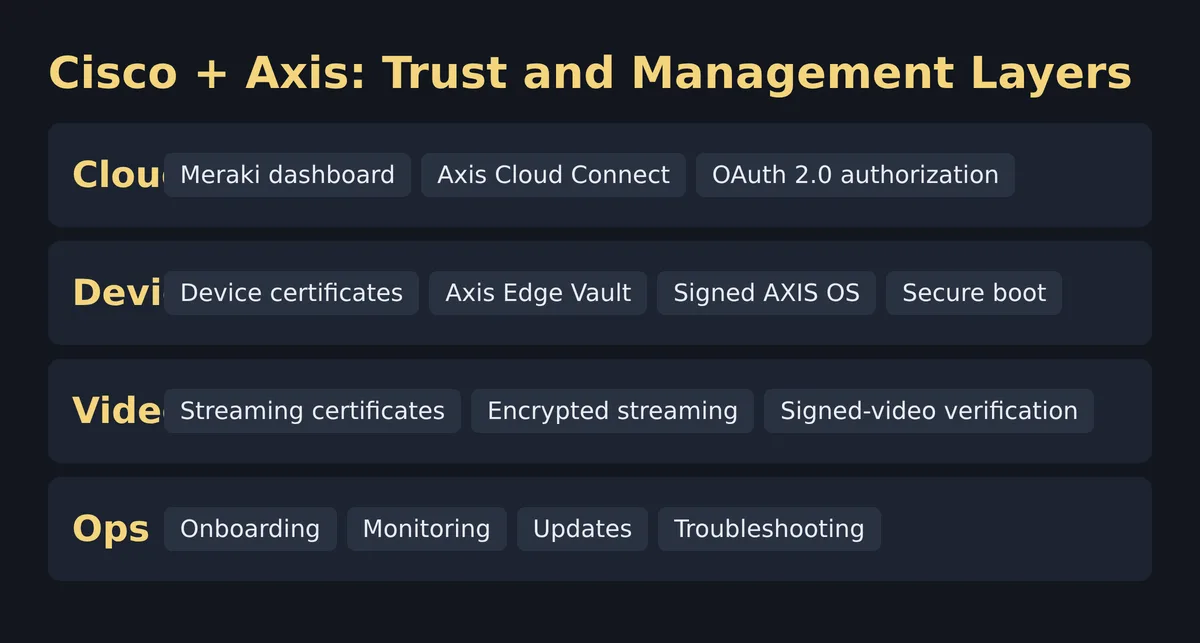Click the partly hidden Cloud row label
This screenshot has width=1200, height=643.
pyautogui.click(x=118, y=175)
